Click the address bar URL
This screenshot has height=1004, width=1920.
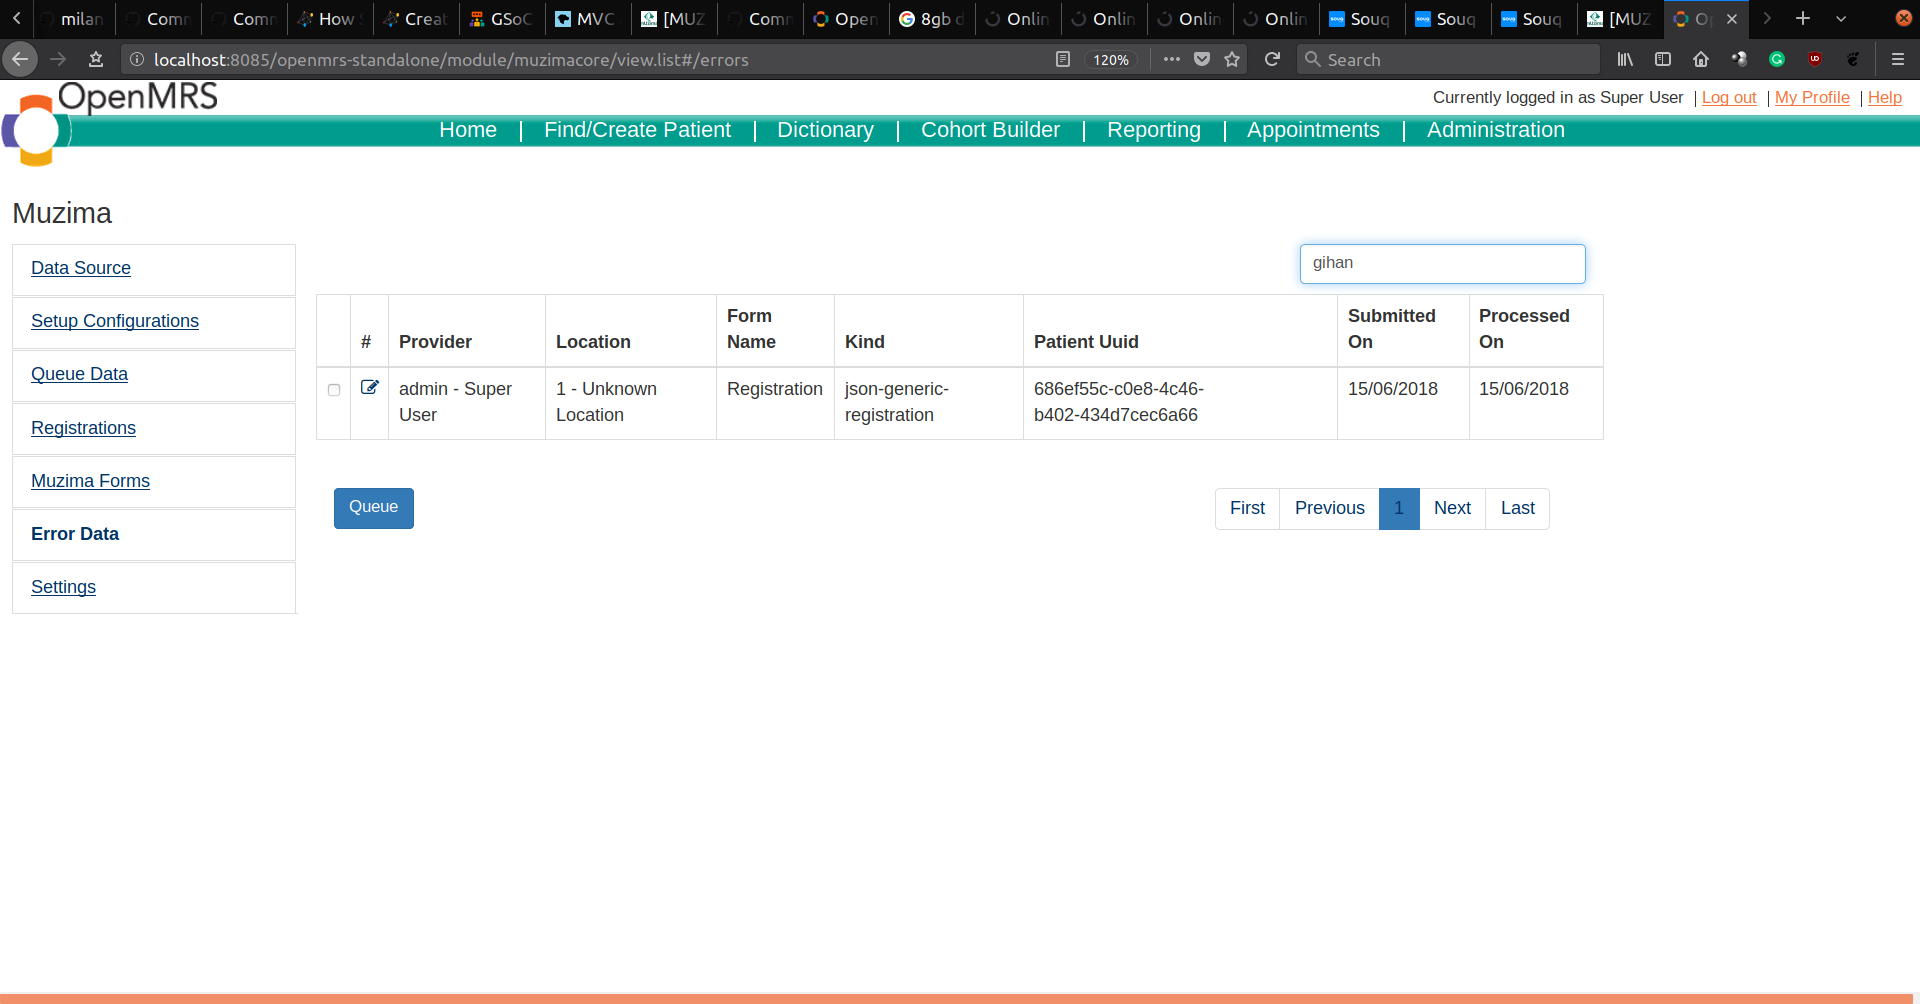point(451,59)
